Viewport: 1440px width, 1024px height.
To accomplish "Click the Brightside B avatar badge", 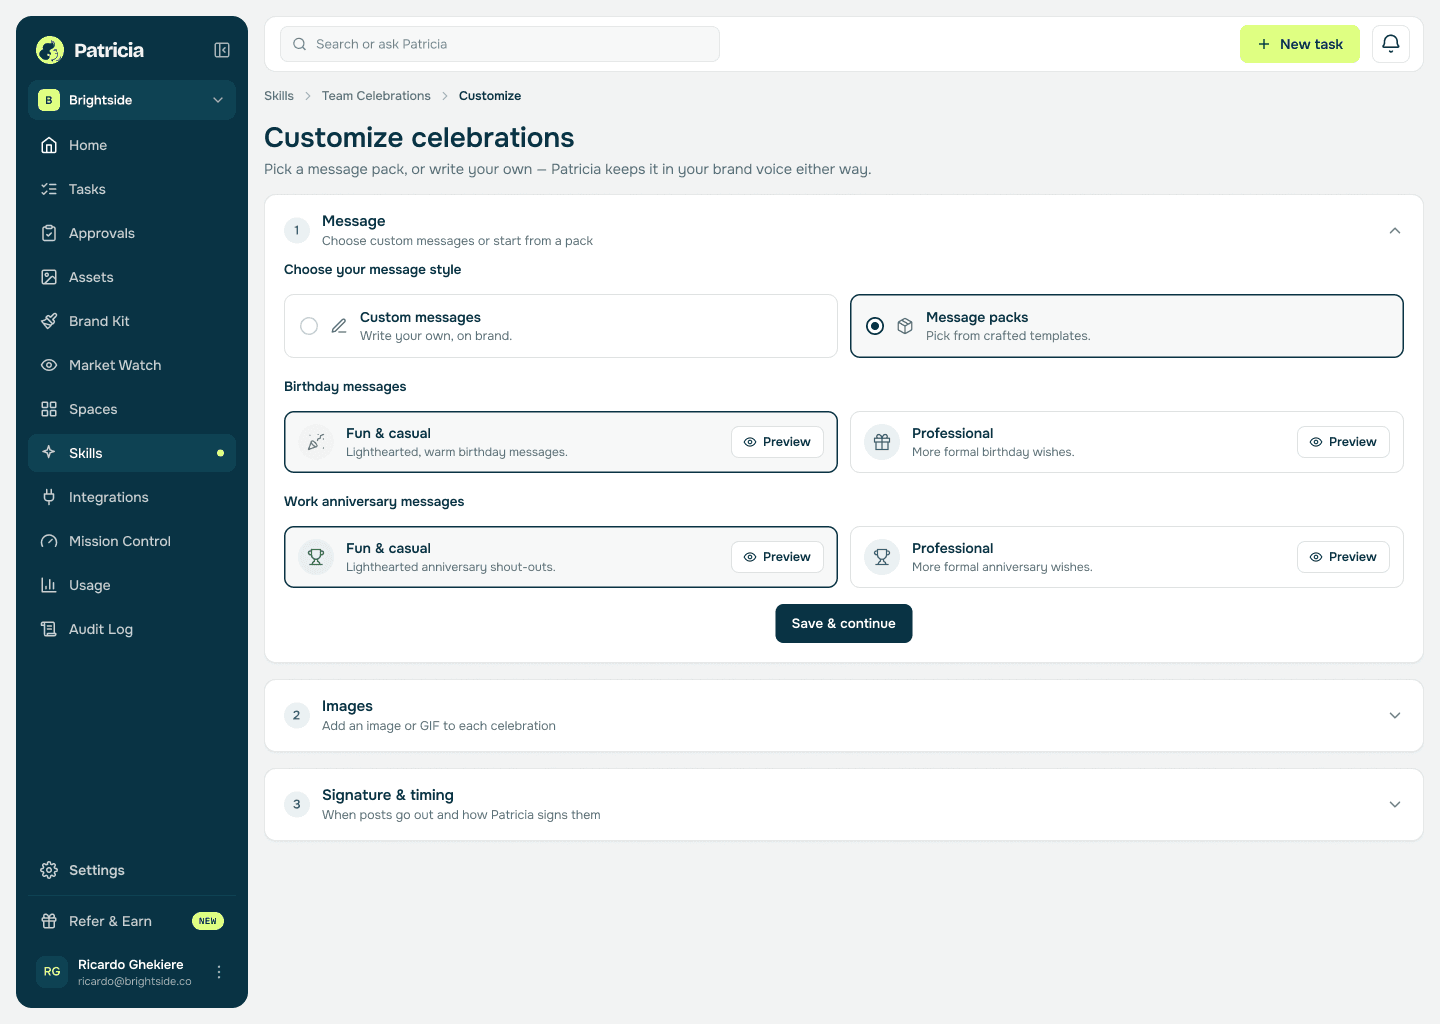I will 49,100.
